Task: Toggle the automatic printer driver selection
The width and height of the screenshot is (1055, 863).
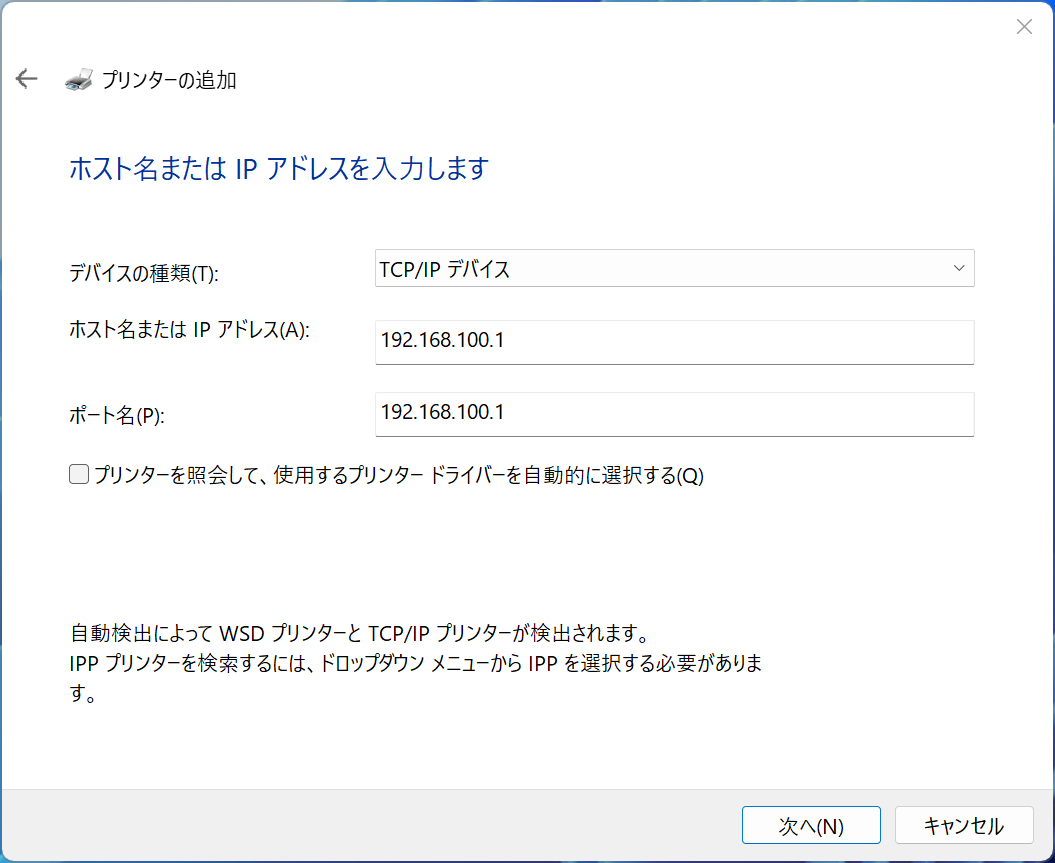Action: pyautogui.click(x=78, y=474)
